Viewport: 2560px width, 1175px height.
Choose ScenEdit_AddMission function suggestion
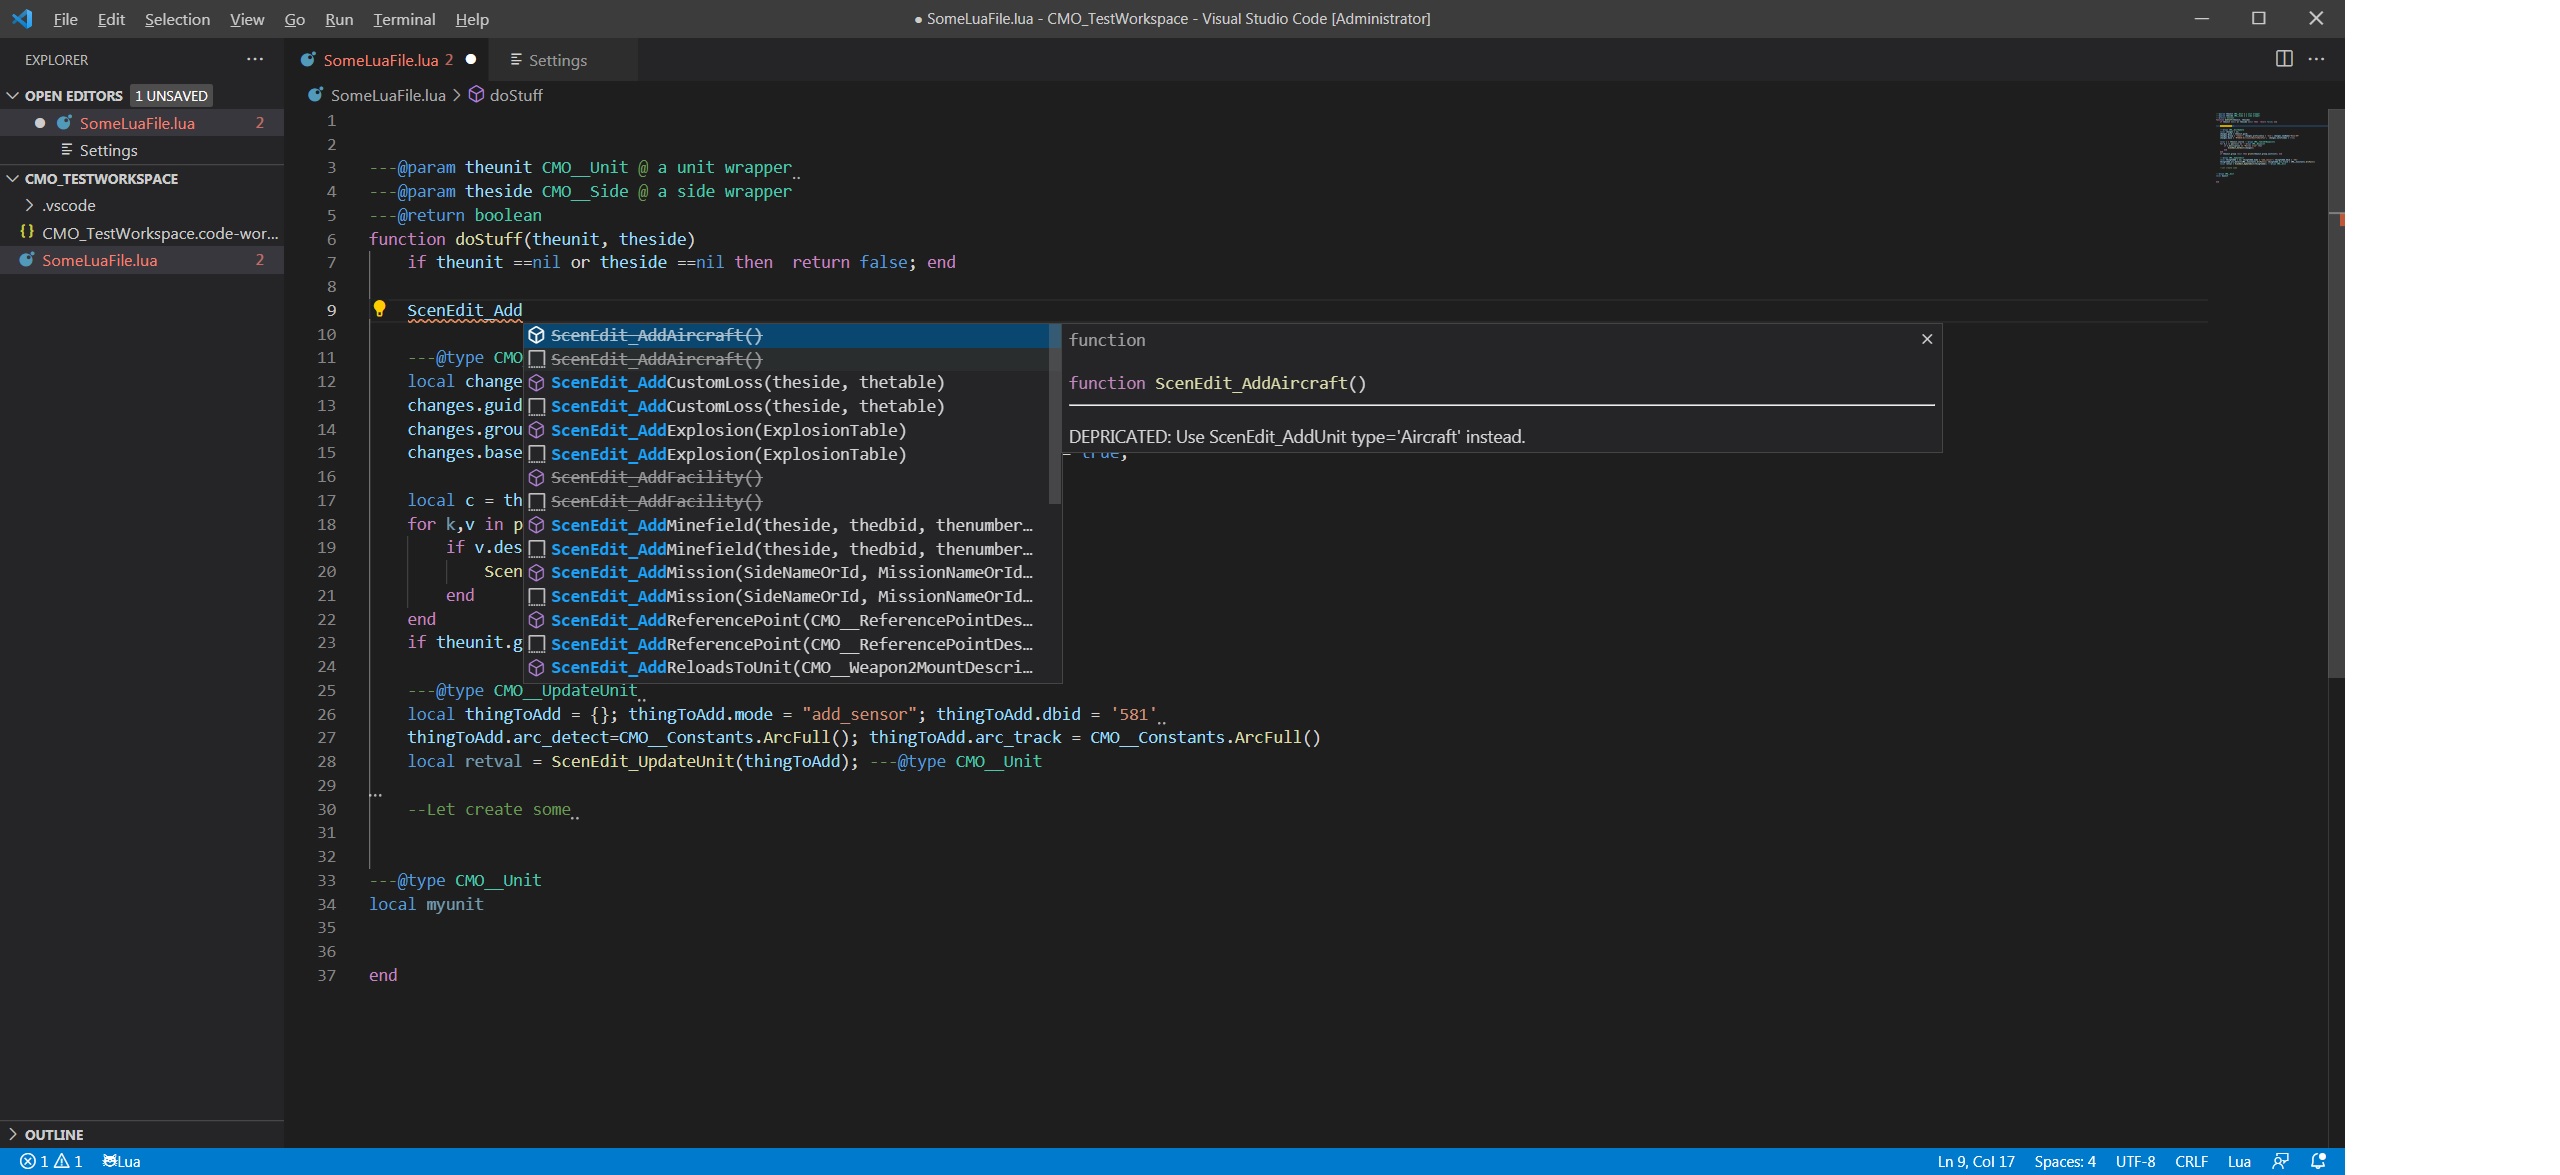click(x=786, y=572)
